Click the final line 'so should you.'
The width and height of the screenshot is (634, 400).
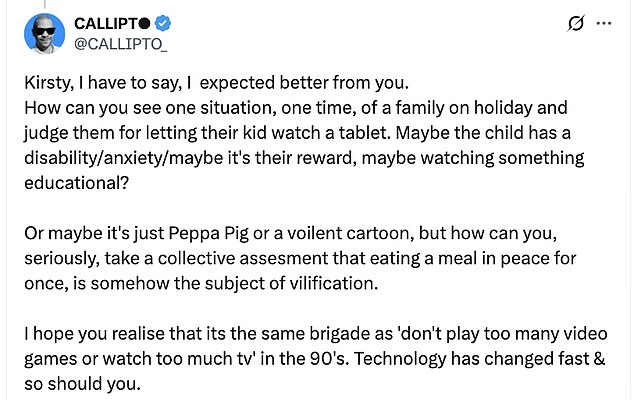coord(82,384)
